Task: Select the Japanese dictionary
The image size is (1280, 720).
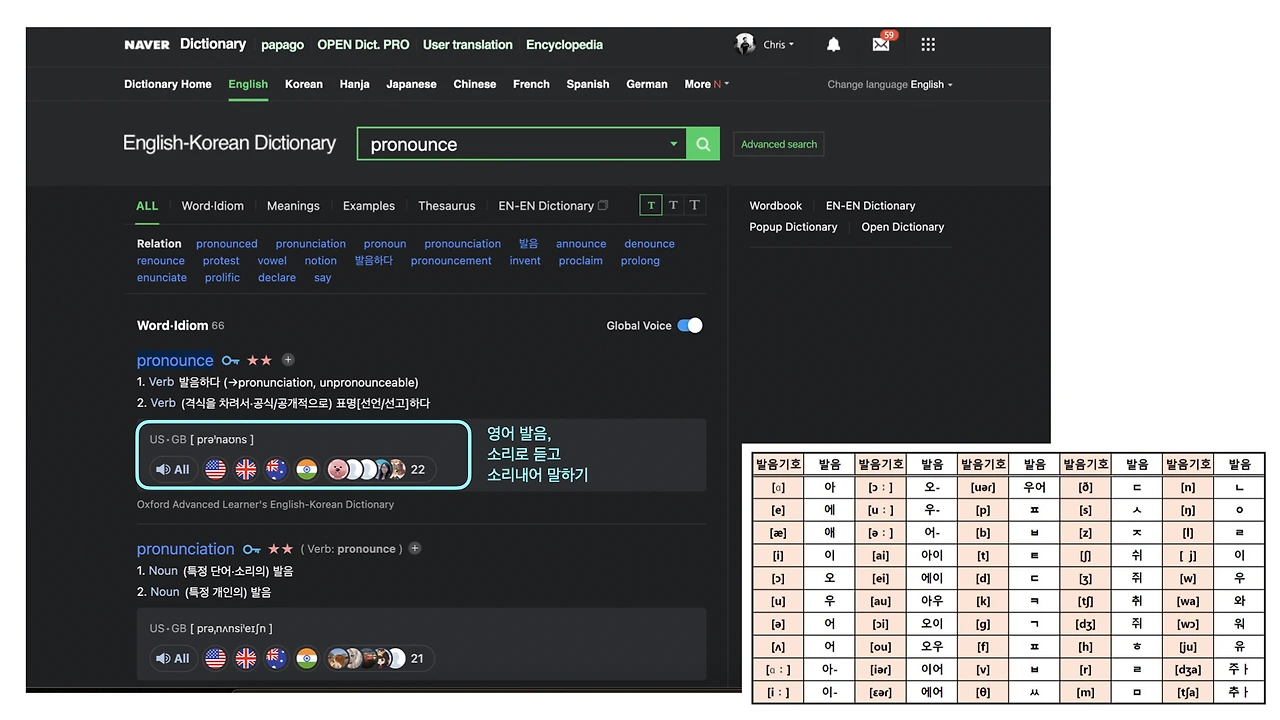Action: pos(412,84)
